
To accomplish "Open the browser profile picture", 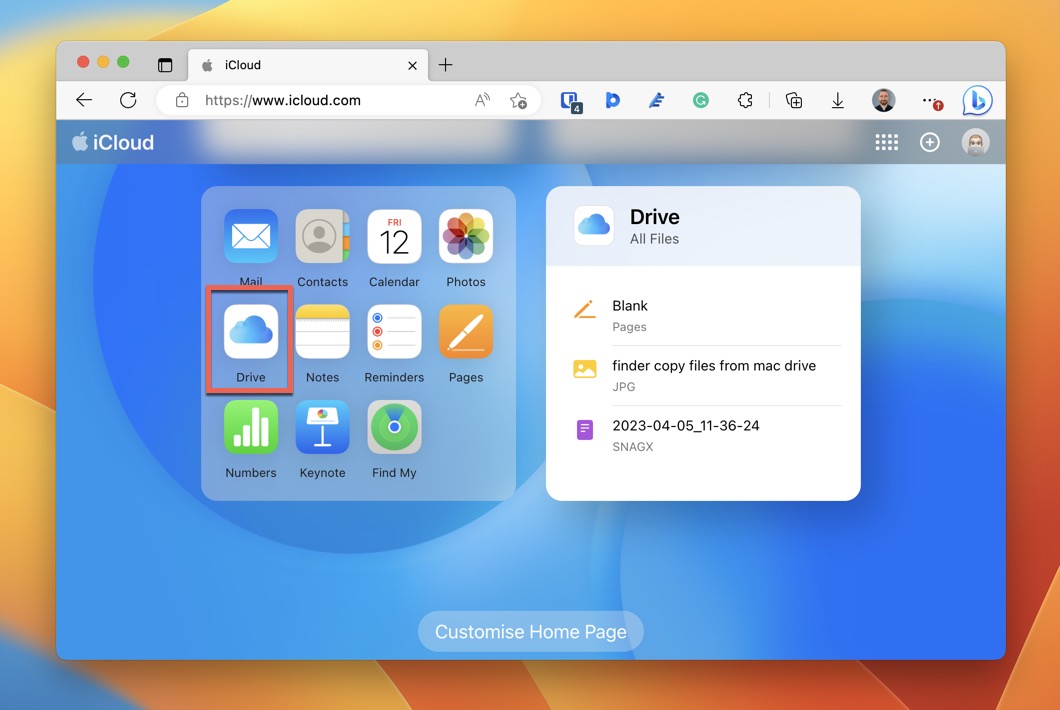I will click(x=883, y=100).
